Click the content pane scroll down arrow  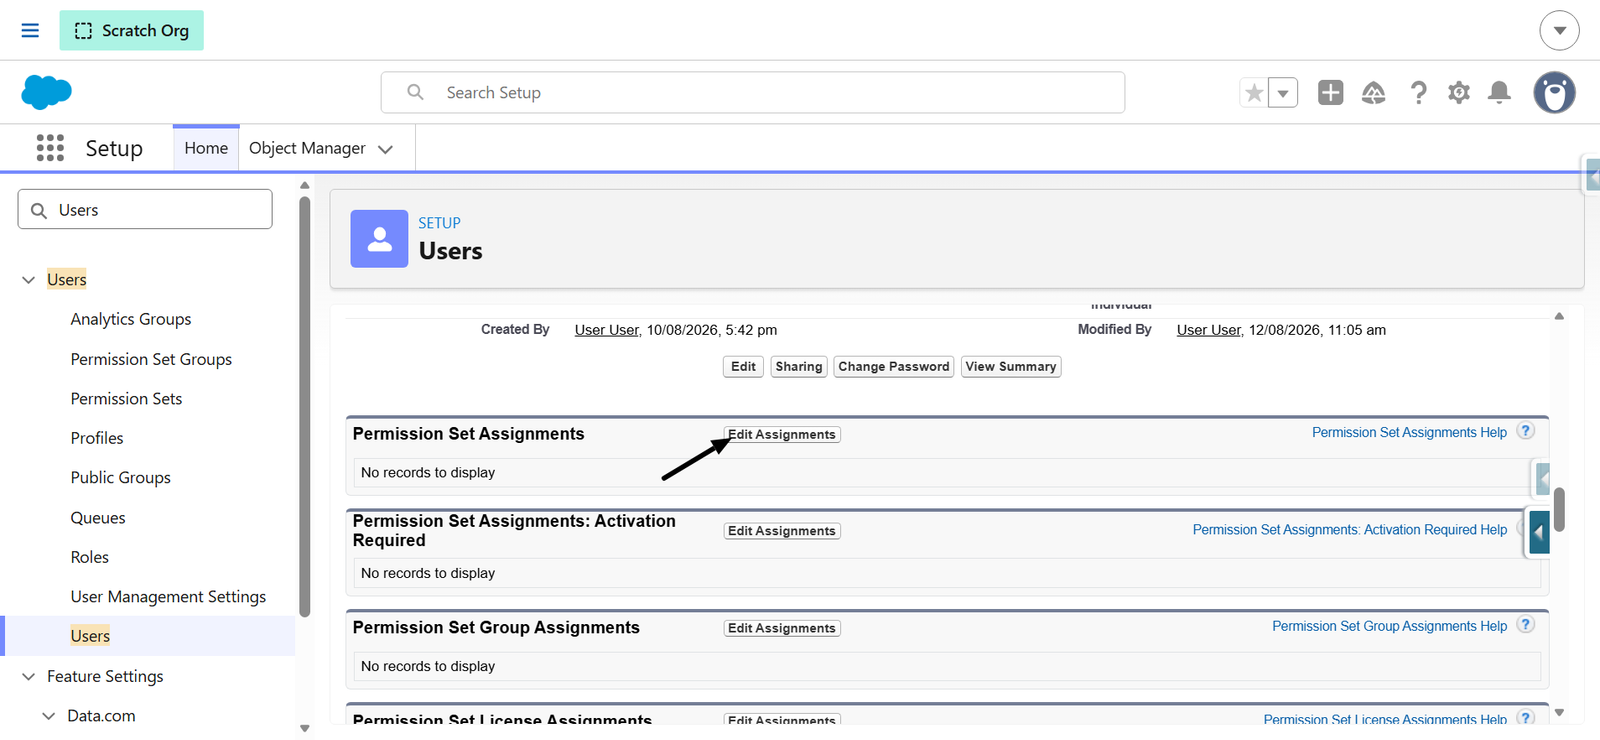1559,713
